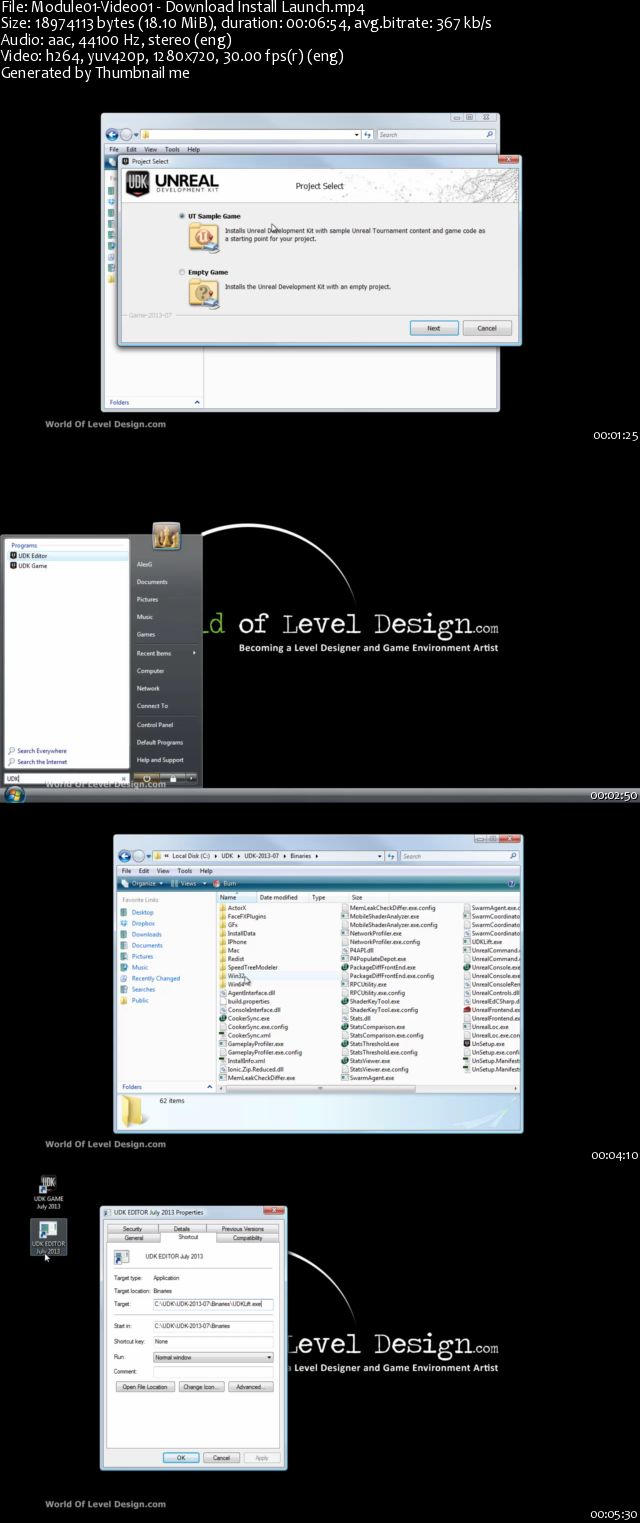The width and height of the screenshot is (640, 1523).
Task: Cancel the Project Select installer dialog
Action: pyautogui.click(x=487, y=328)
